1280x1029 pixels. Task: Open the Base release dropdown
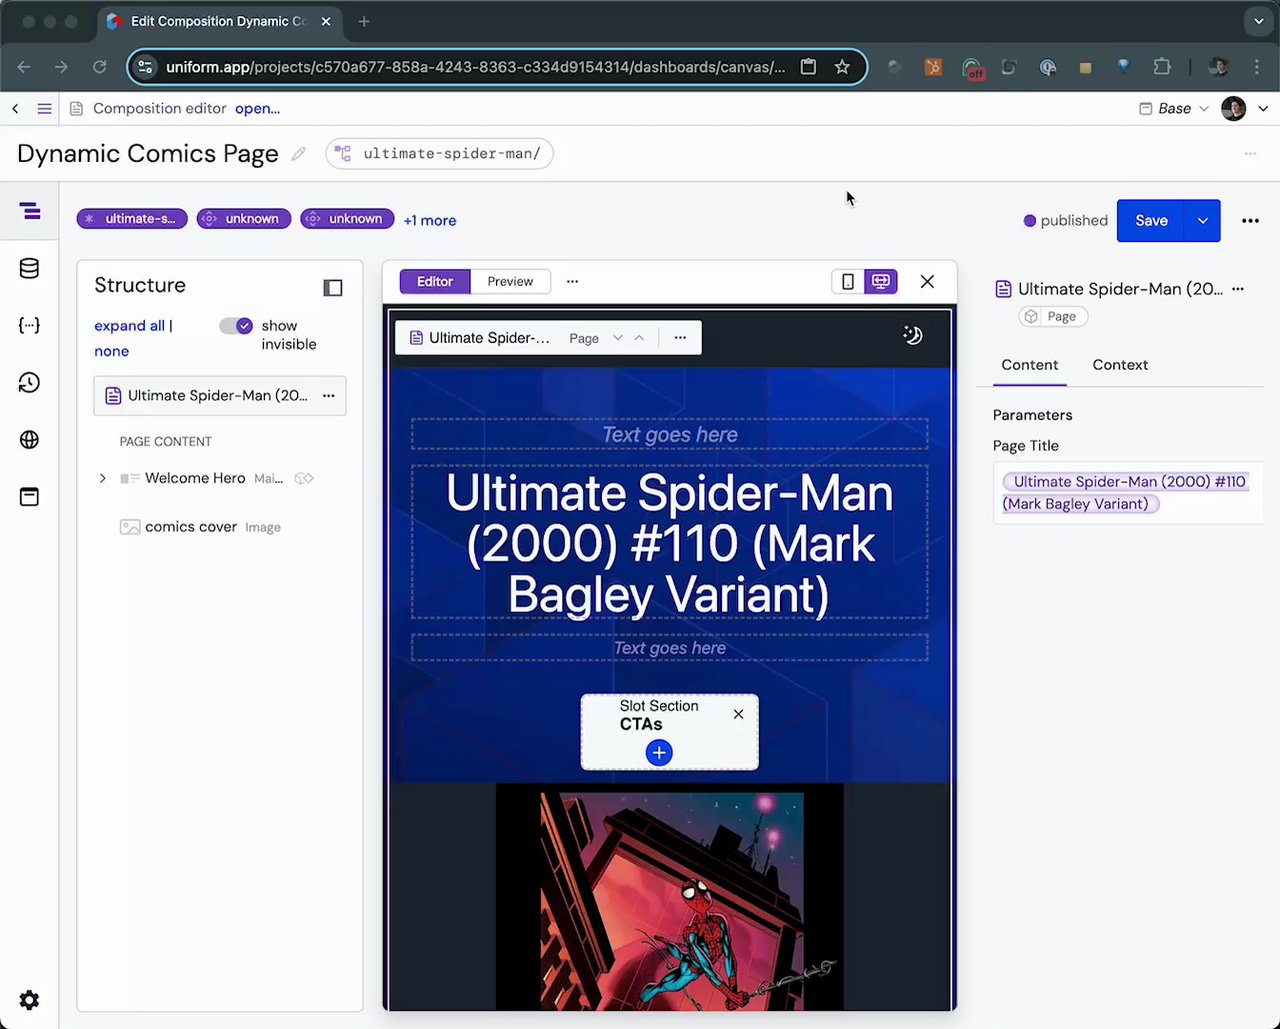[x=1174, y=109]
